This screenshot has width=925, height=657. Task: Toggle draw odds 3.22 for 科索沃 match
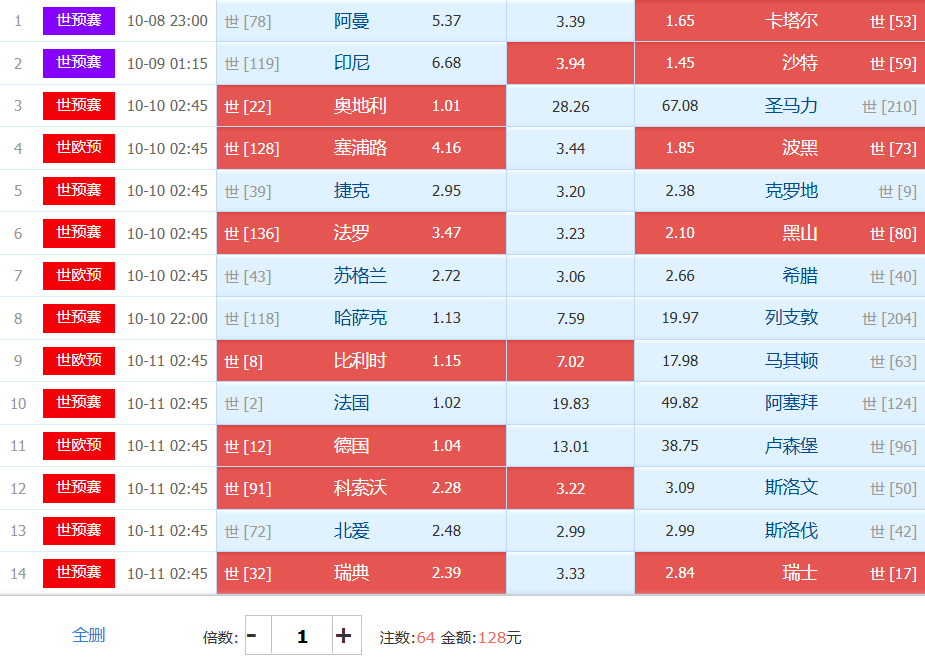click(x=570, y=488)
